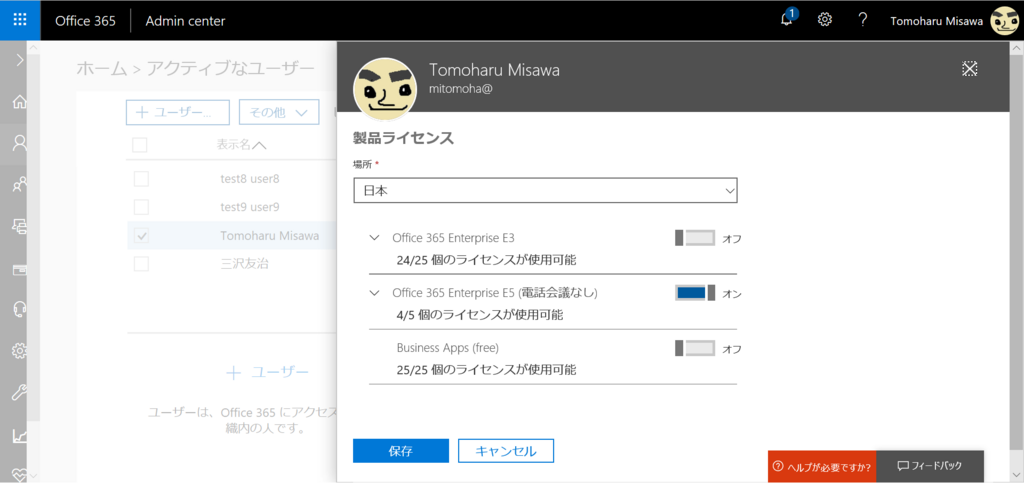Open Setup wrench icon in sidebar
This screenshot has width=1024, height=483.
[x=20, y=393]
